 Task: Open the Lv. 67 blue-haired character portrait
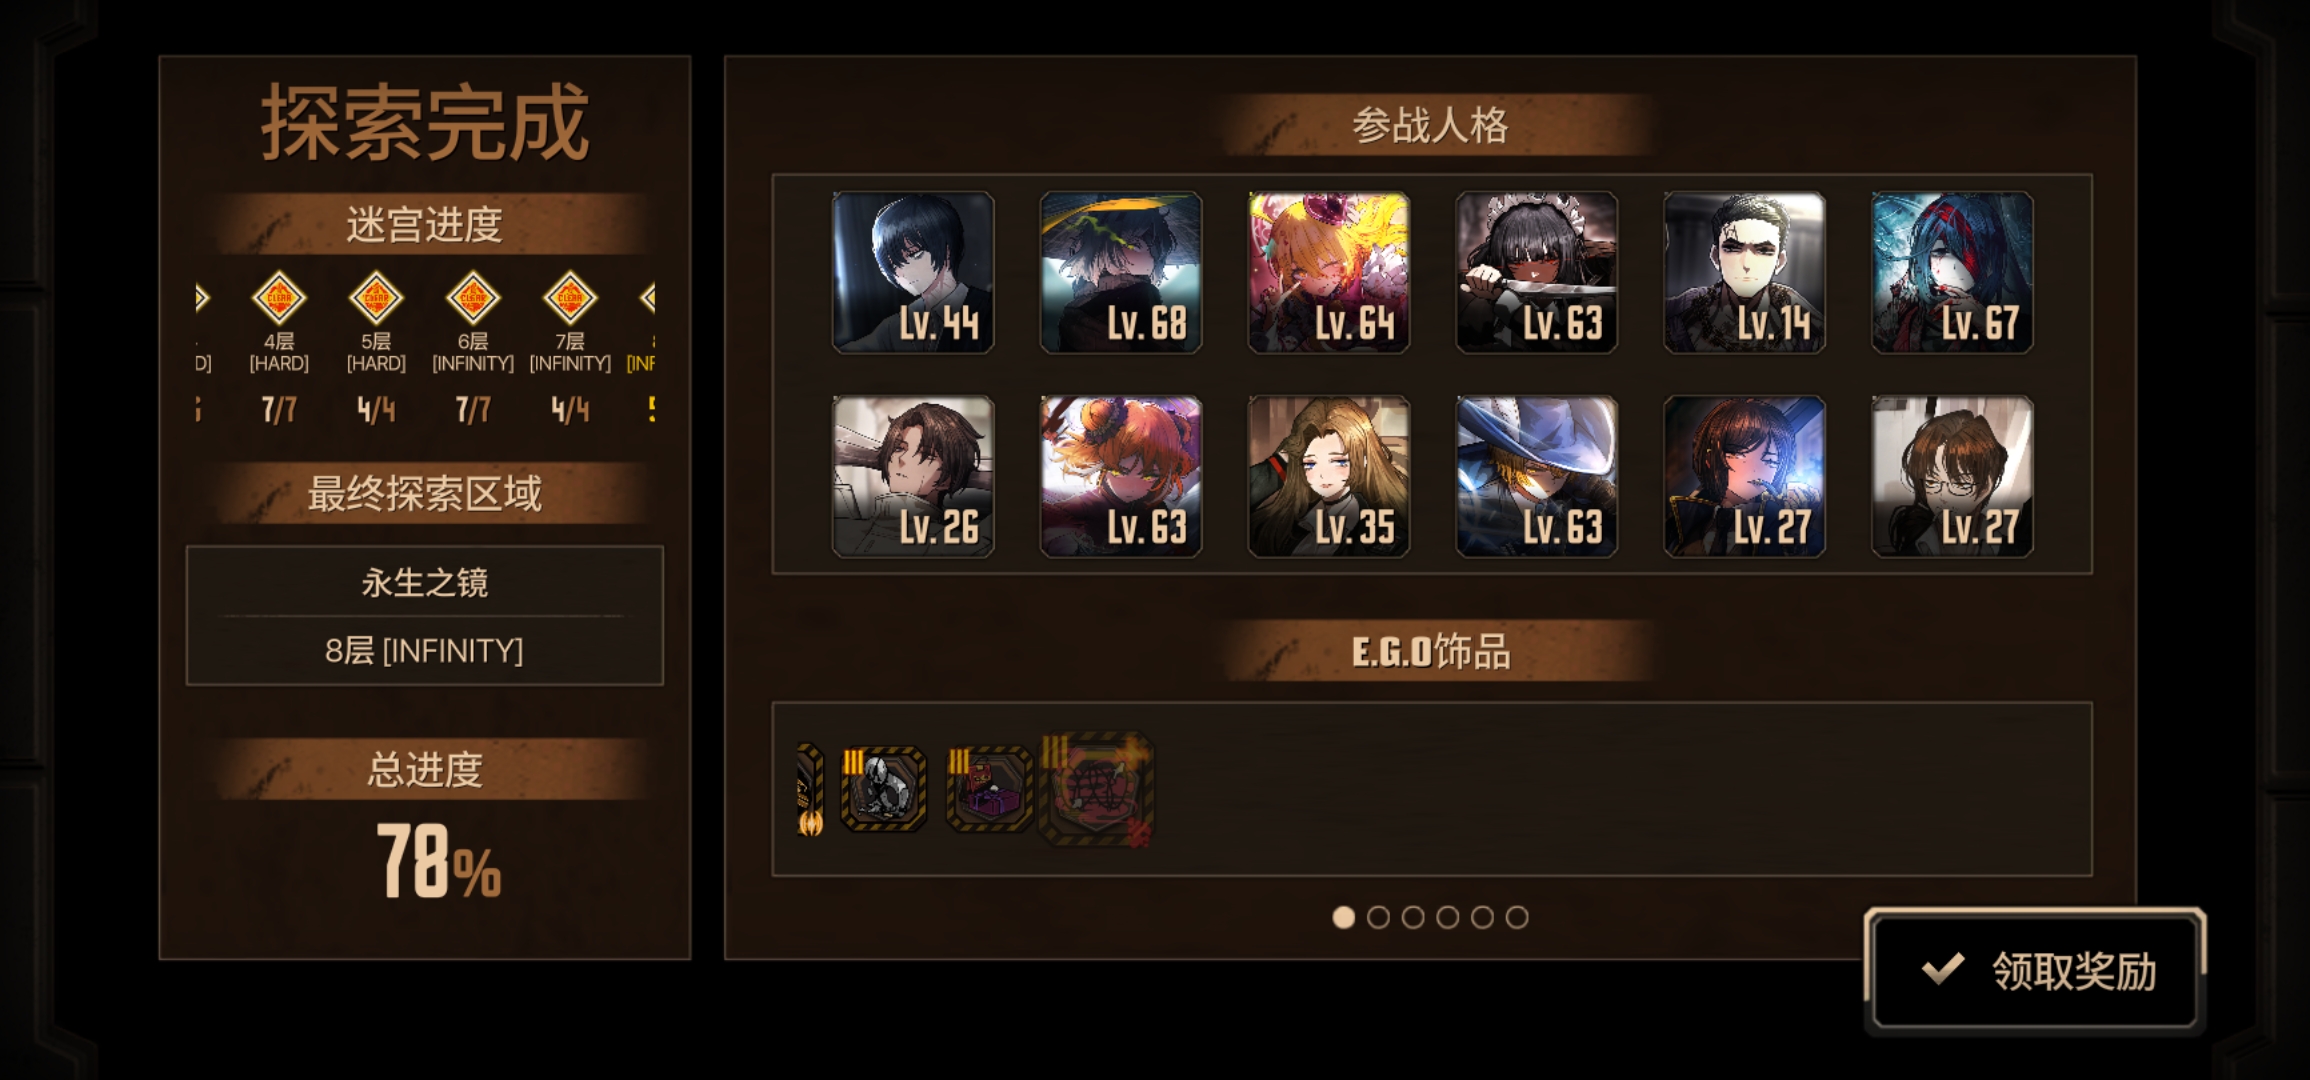coord(1953,272)
